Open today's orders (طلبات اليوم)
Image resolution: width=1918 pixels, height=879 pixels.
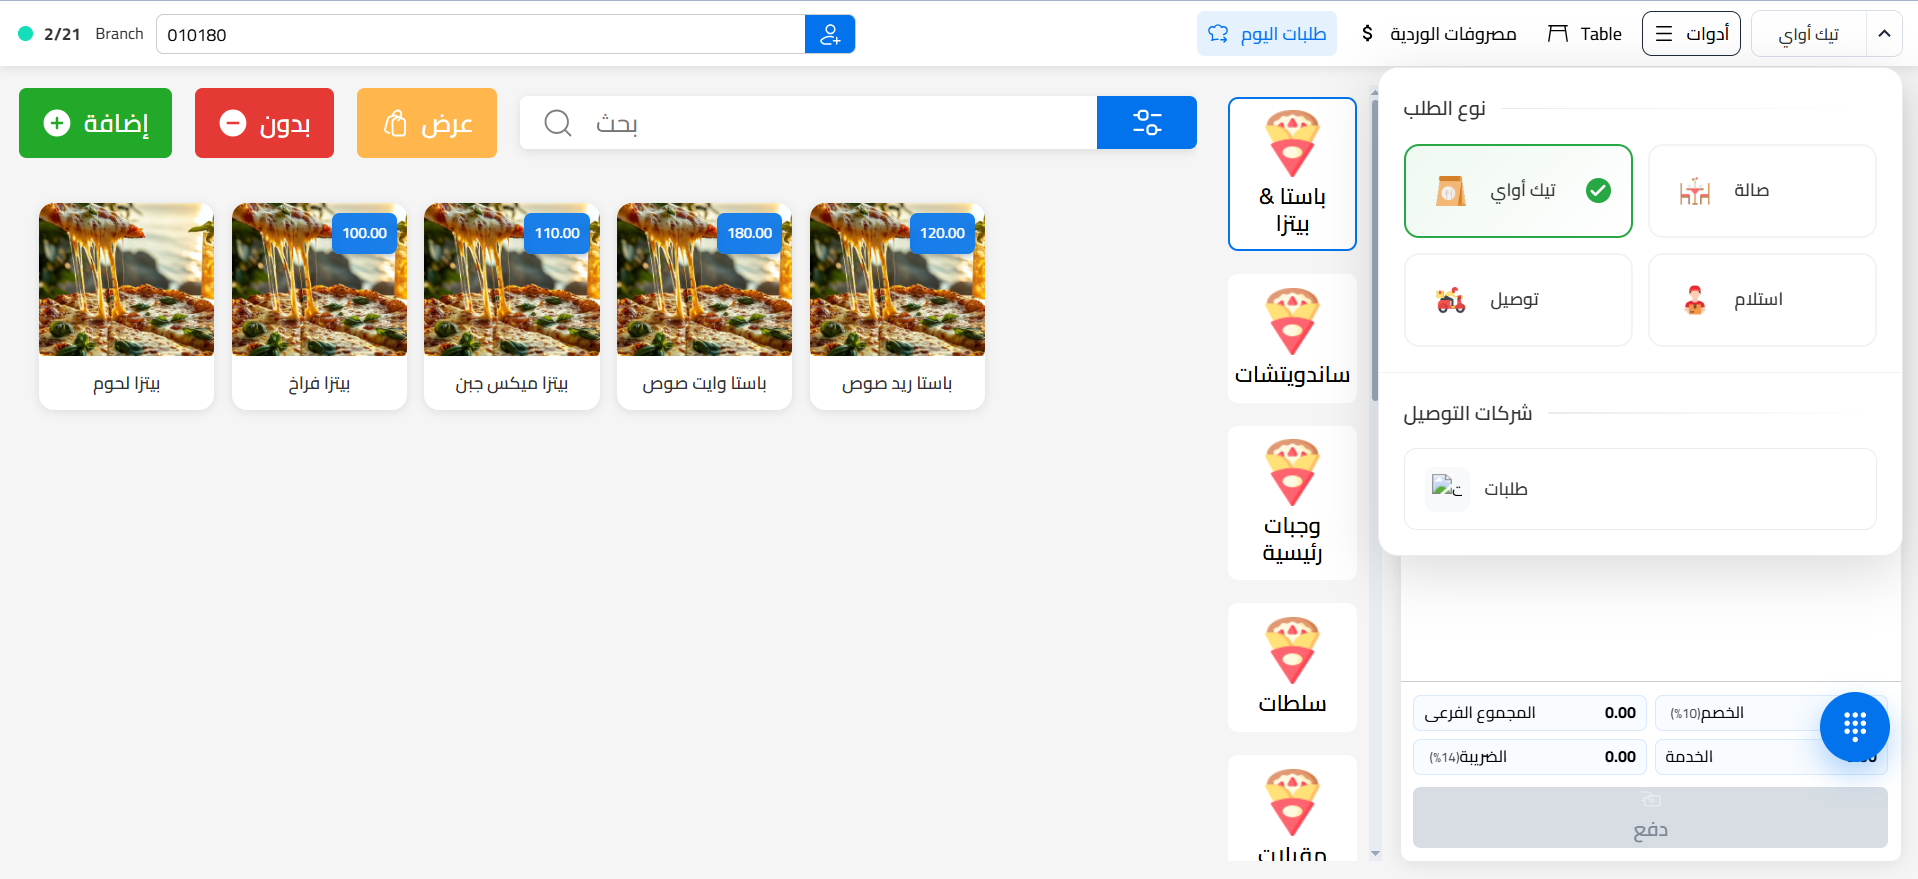1267,34
